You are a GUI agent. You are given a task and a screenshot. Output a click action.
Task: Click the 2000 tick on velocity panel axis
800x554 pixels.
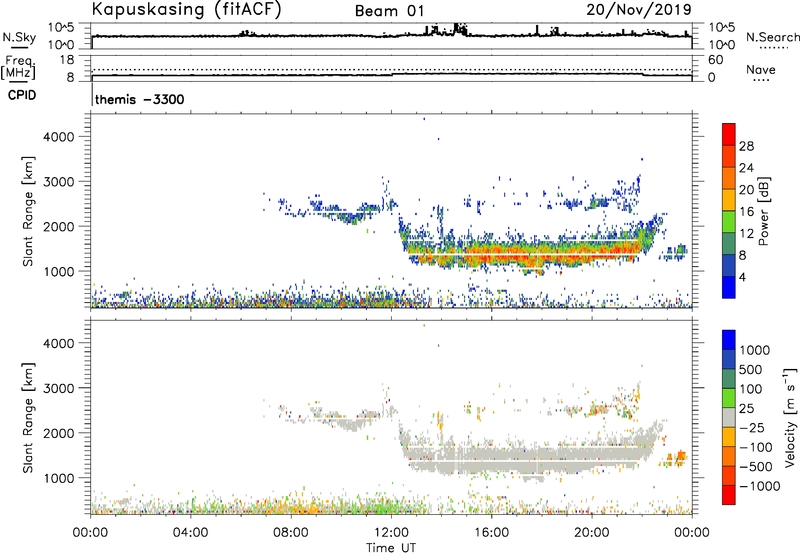pyautogui.click(x=59, y=433)
